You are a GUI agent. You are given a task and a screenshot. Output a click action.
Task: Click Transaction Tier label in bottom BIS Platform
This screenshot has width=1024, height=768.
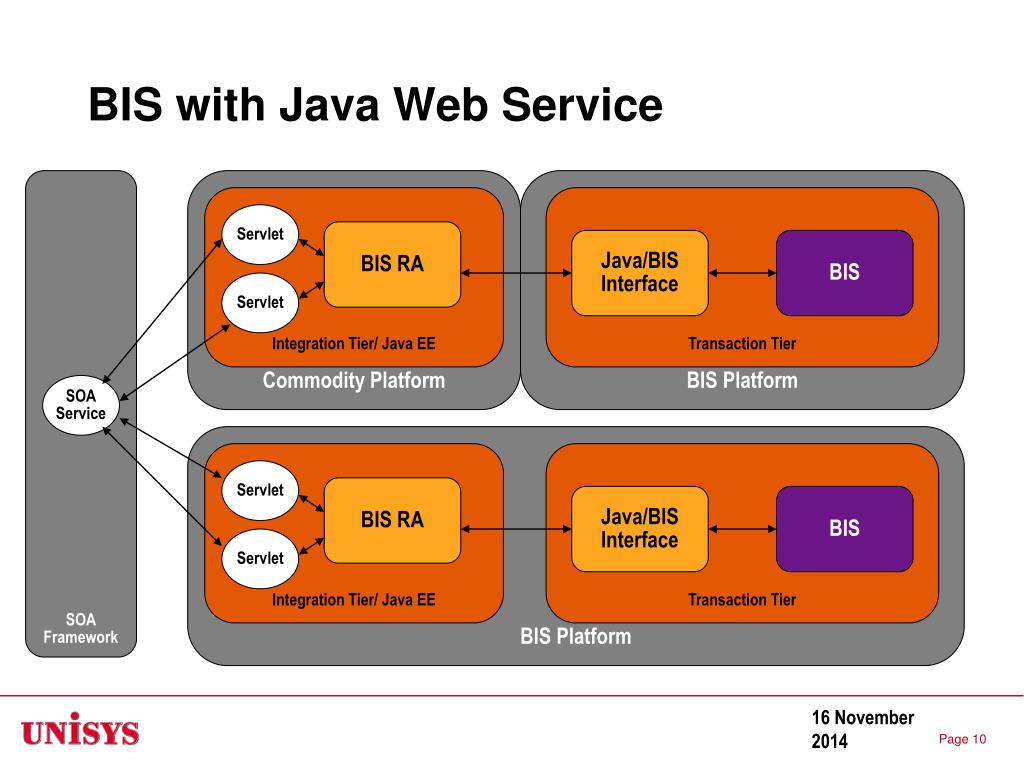(742, 600)
